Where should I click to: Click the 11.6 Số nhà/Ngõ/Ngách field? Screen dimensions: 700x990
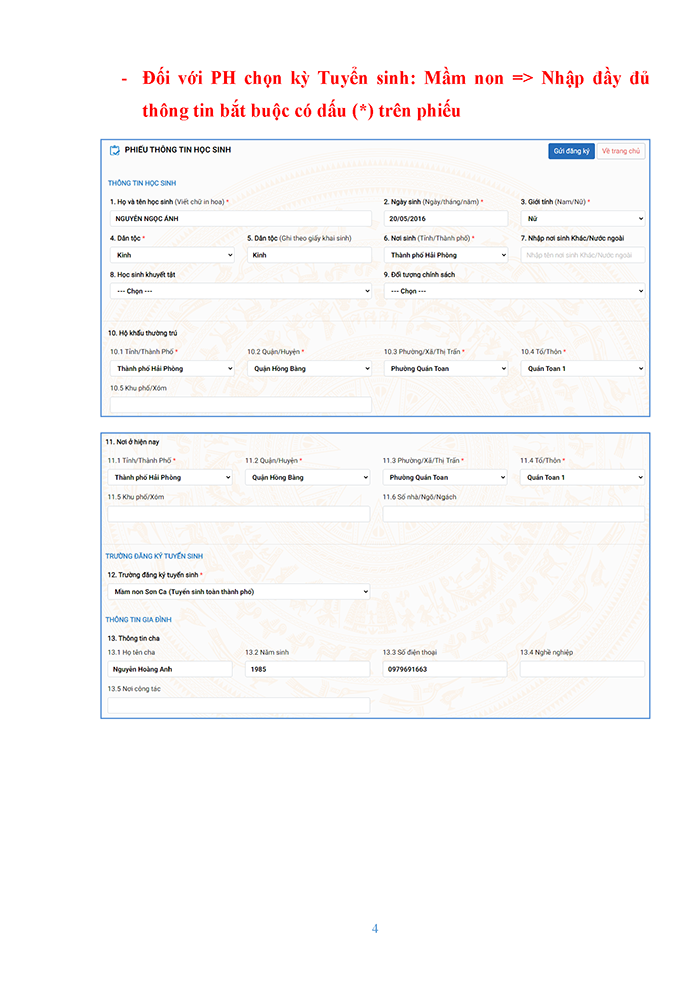click(x=513, y=514)
